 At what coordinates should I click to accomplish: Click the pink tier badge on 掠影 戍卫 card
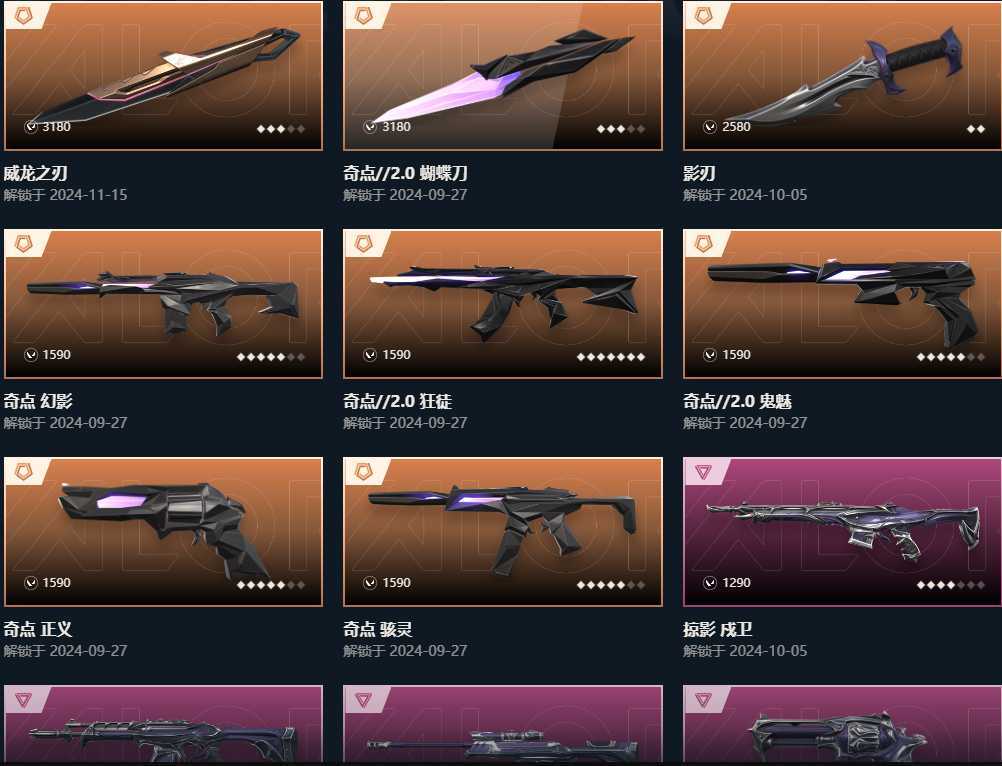coord(704,471)
